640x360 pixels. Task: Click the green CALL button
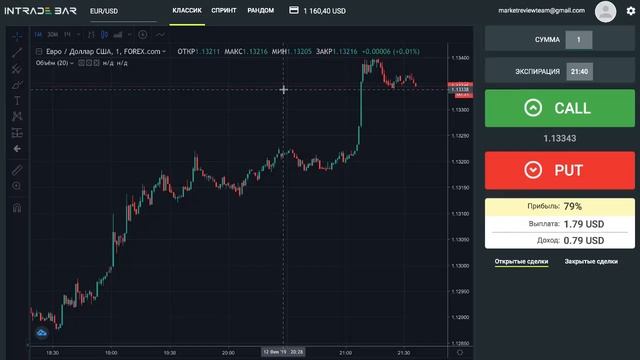pos(560,108)
